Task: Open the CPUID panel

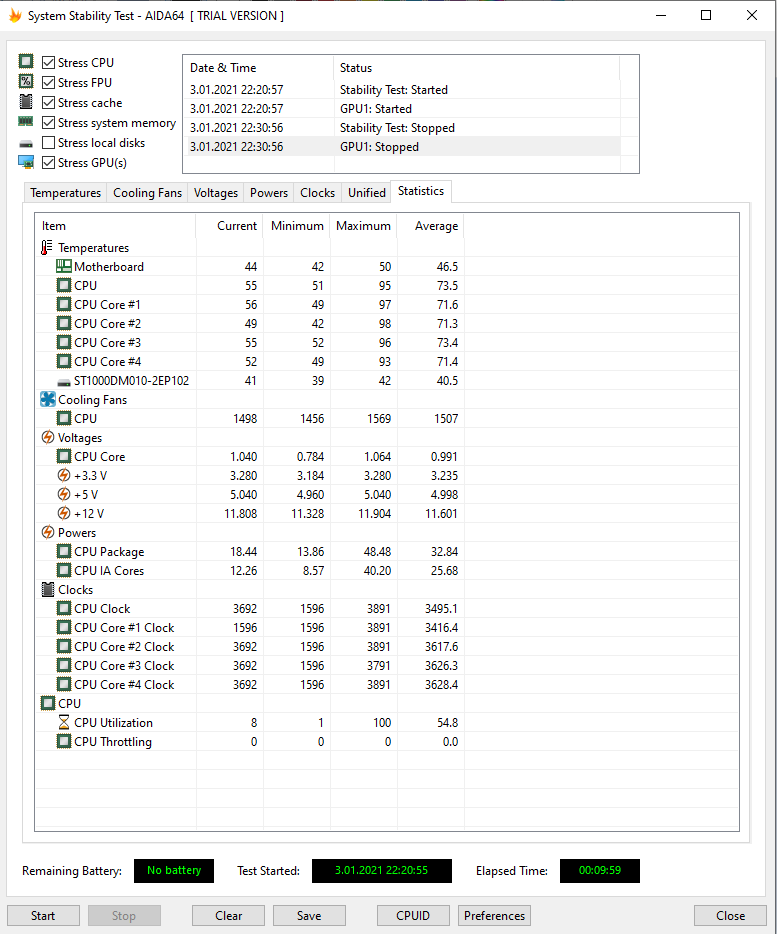Action: click(413, 916)
